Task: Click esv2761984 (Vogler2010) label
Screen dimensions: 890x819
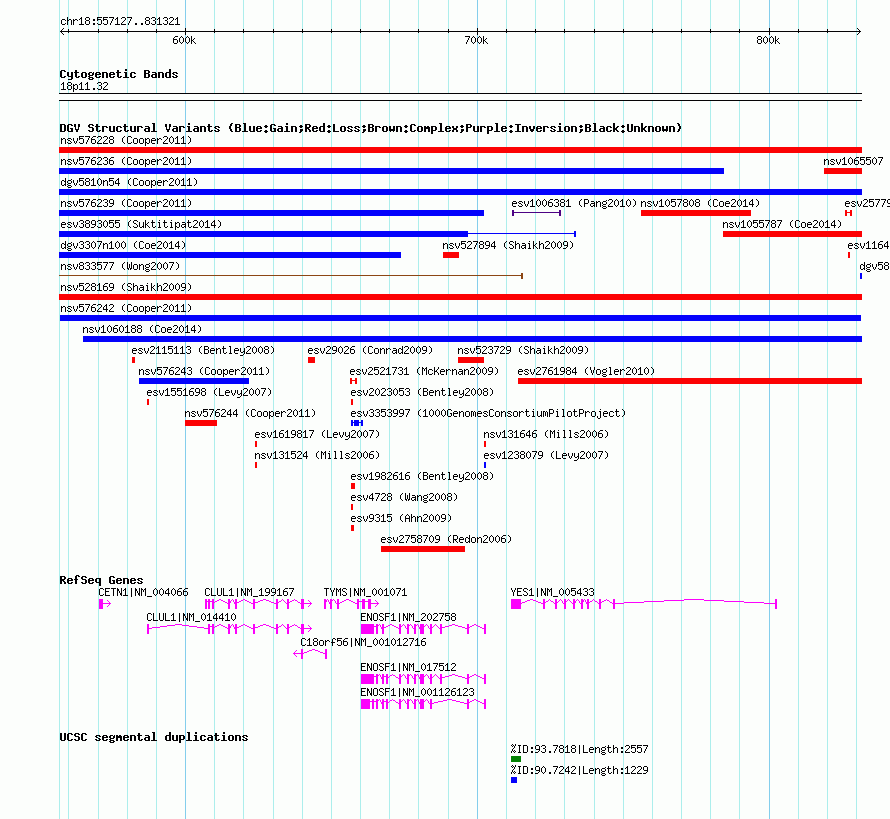Action: tap(586, 371)
